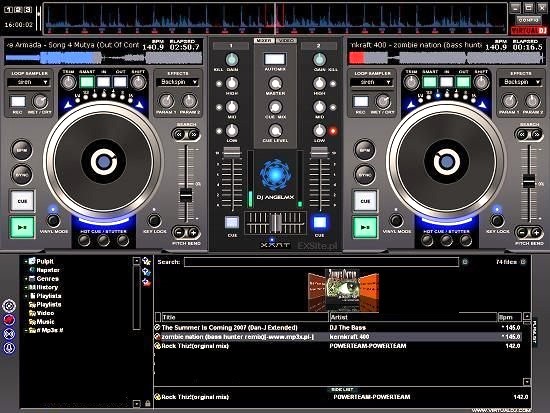Viewport: 550px width, 413px height.
Task: Select The Summer Is Coming 2007 track
Action: click(338, 328)
